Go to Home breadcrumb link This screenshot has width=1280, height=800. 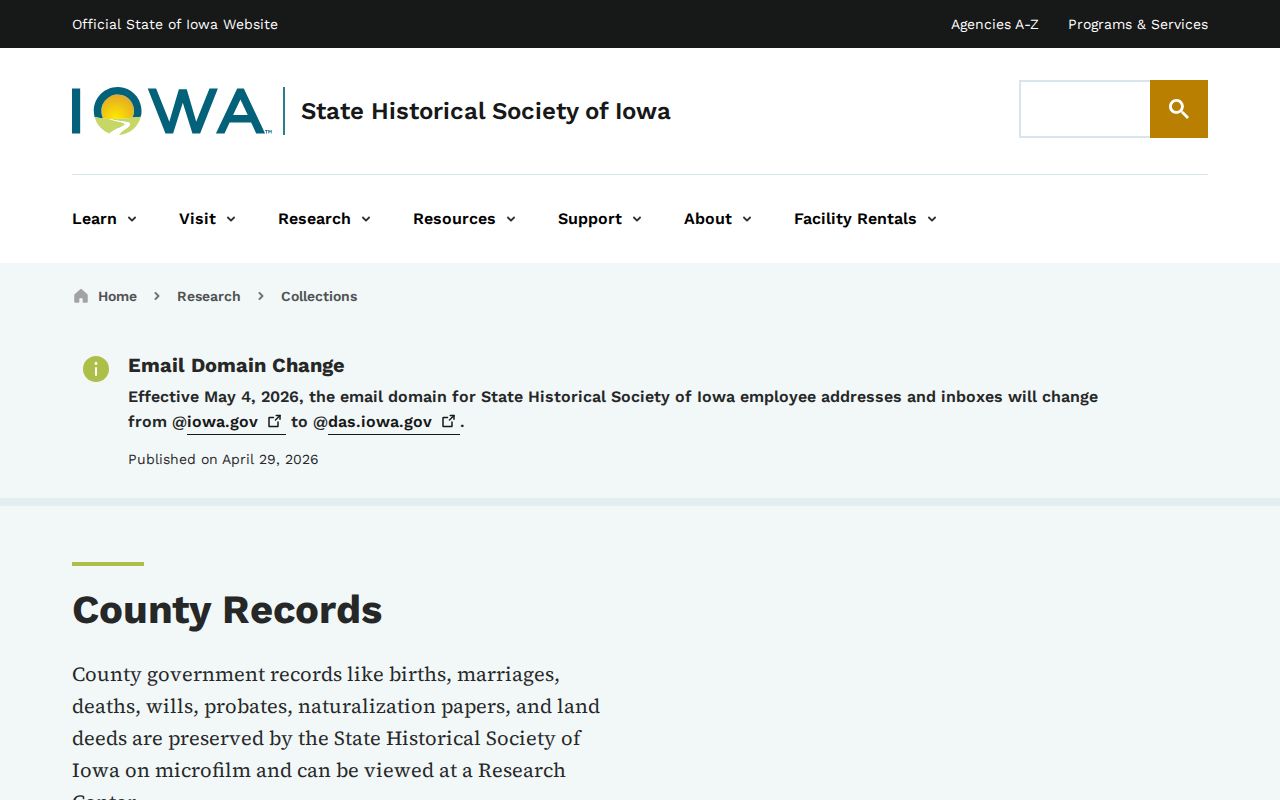pyautogui.click(x=117, y=296)
